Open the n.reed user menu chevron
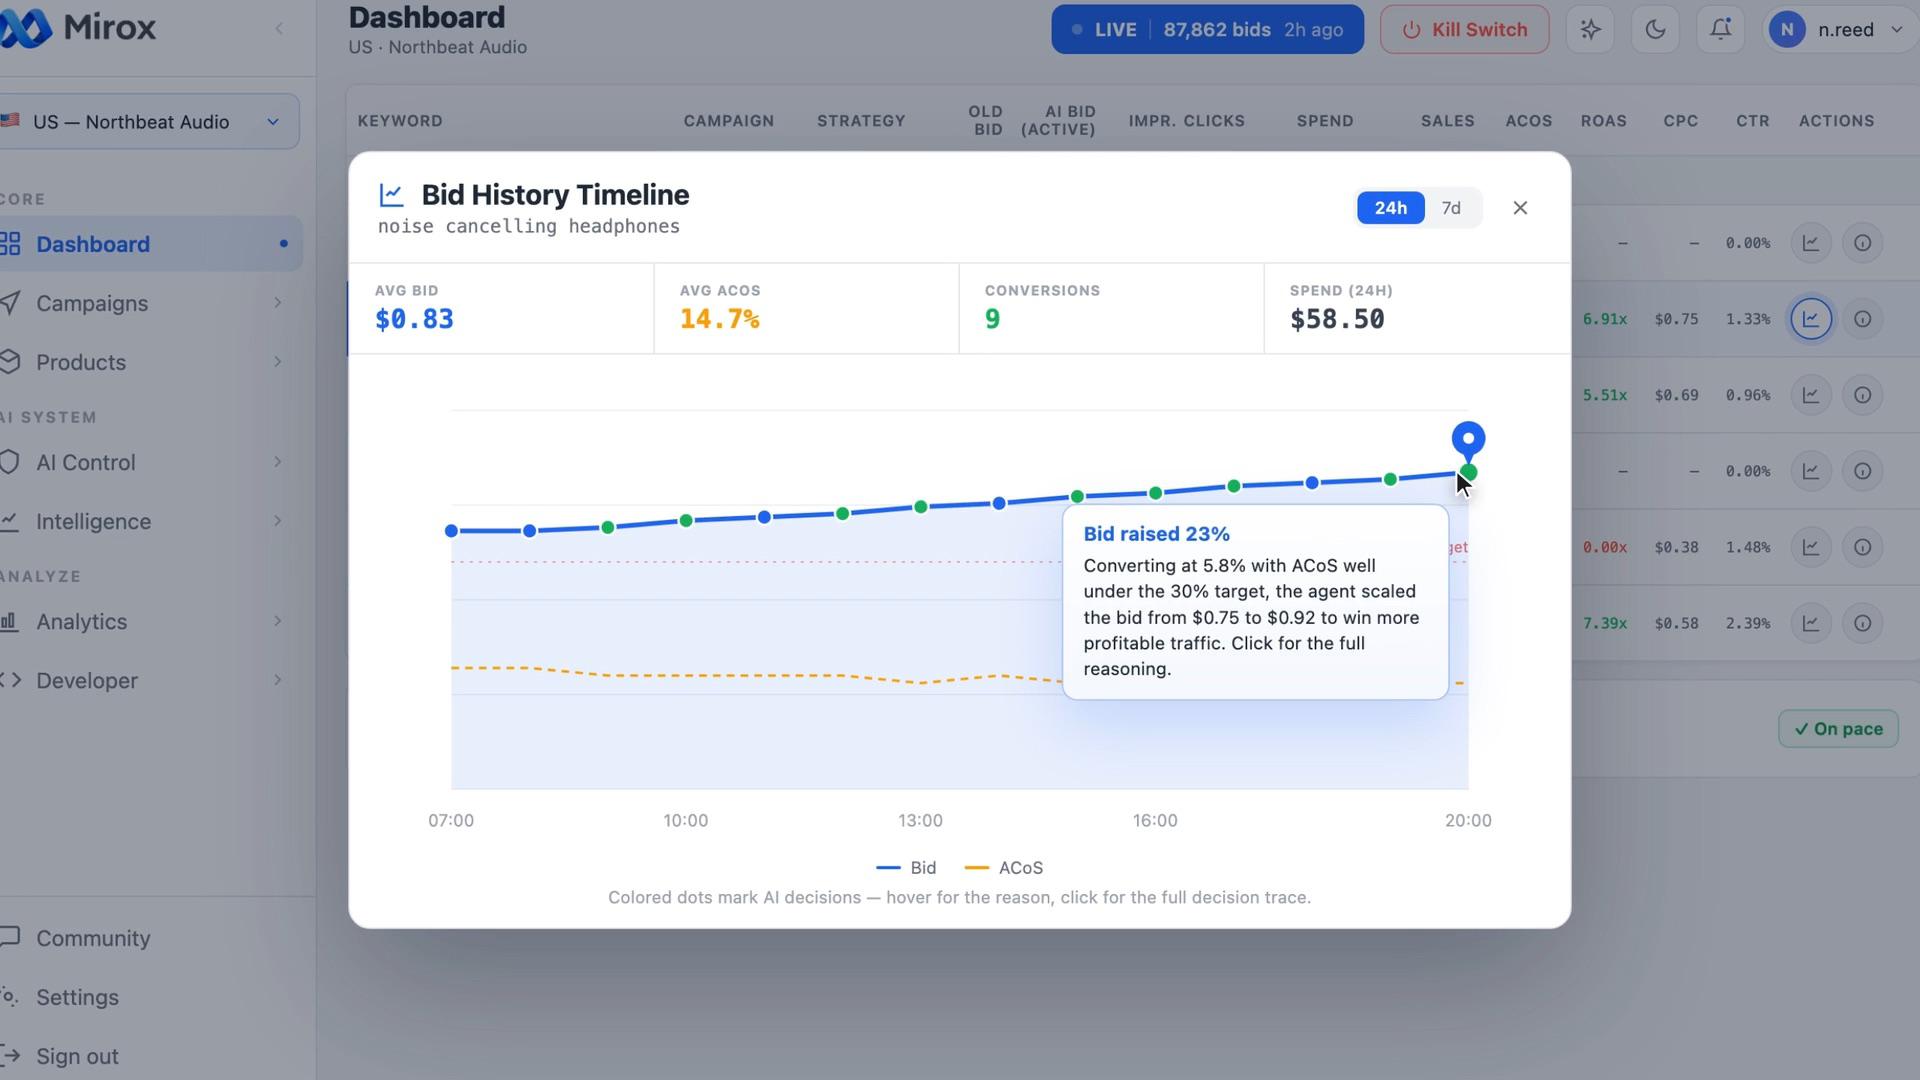1920x1080 pixels. click(x=1896, y=30)
